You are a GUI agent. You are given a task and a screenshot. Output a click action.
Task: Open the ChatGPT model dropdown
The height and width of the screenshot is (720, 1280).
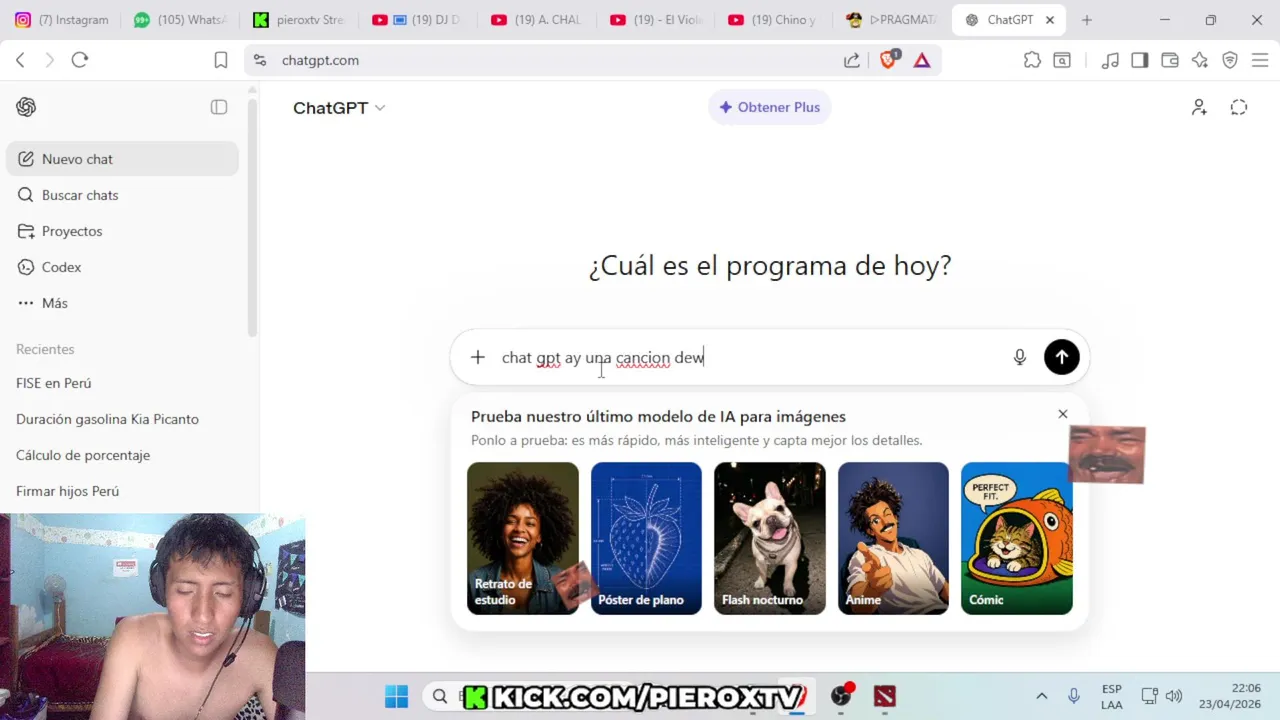[x=339, y=108]
